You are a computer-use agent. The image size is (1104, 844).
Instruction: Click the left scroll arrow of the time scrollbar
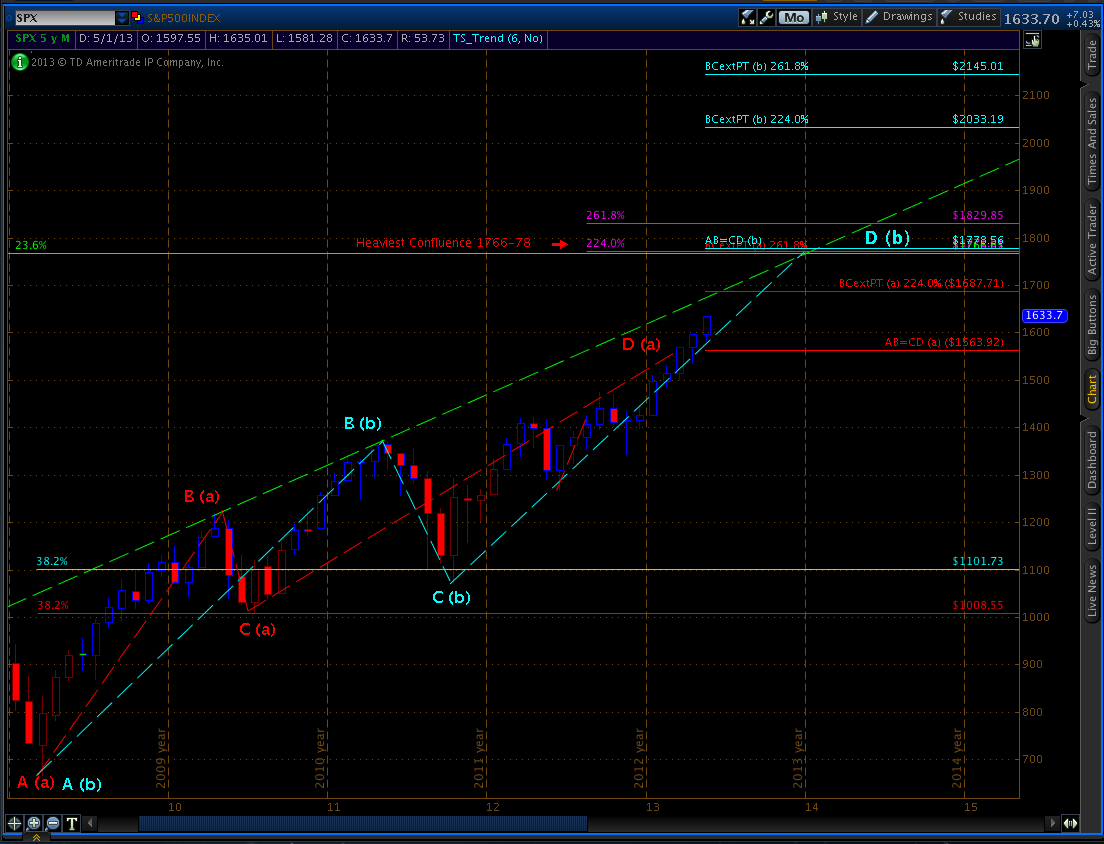pyautogui.click(x=89, y=823)
